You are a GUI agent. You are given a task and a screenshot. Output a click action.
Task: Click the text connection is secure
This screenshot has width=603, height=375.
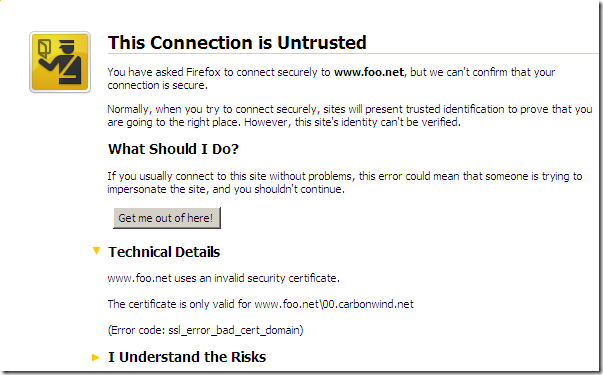click(157, 85)
